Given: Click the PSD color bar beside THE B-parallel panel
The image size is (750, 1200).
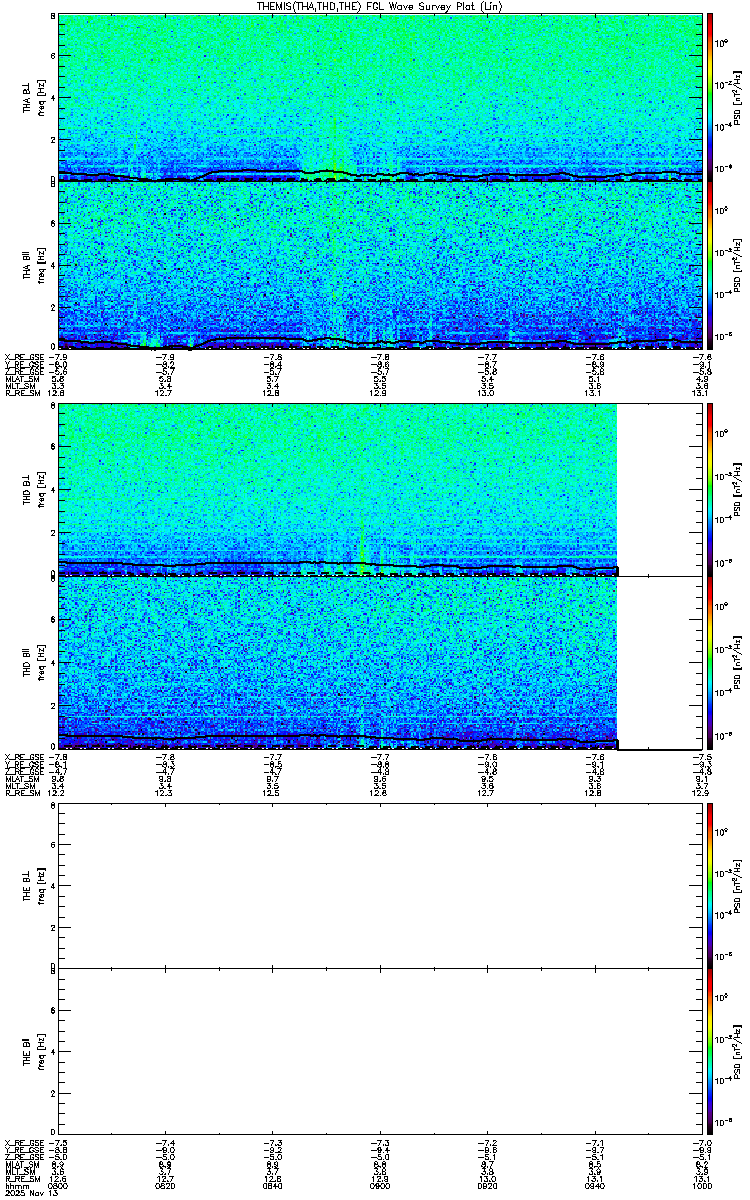Looking at the screenshot, I should point(711,1051).
